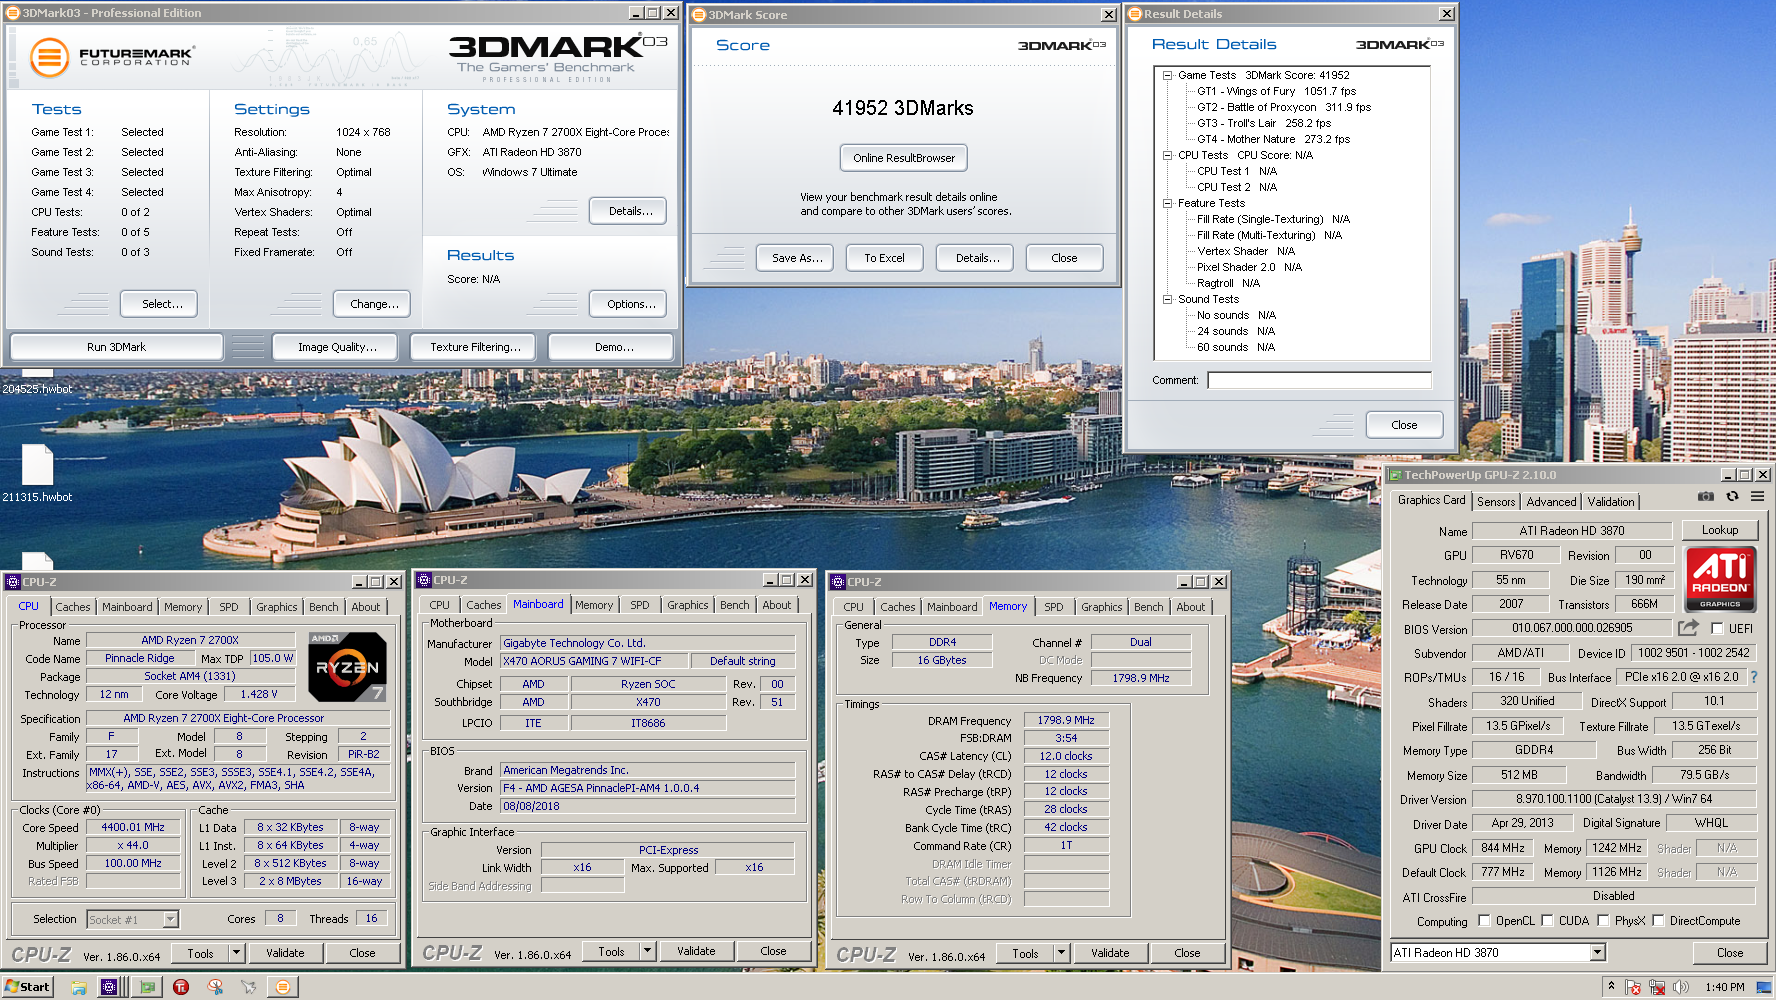This screenshot has width=1776, height=1000.
Task: Open Tools dropdown arrow in CPU window
Action: pos(237,953)
